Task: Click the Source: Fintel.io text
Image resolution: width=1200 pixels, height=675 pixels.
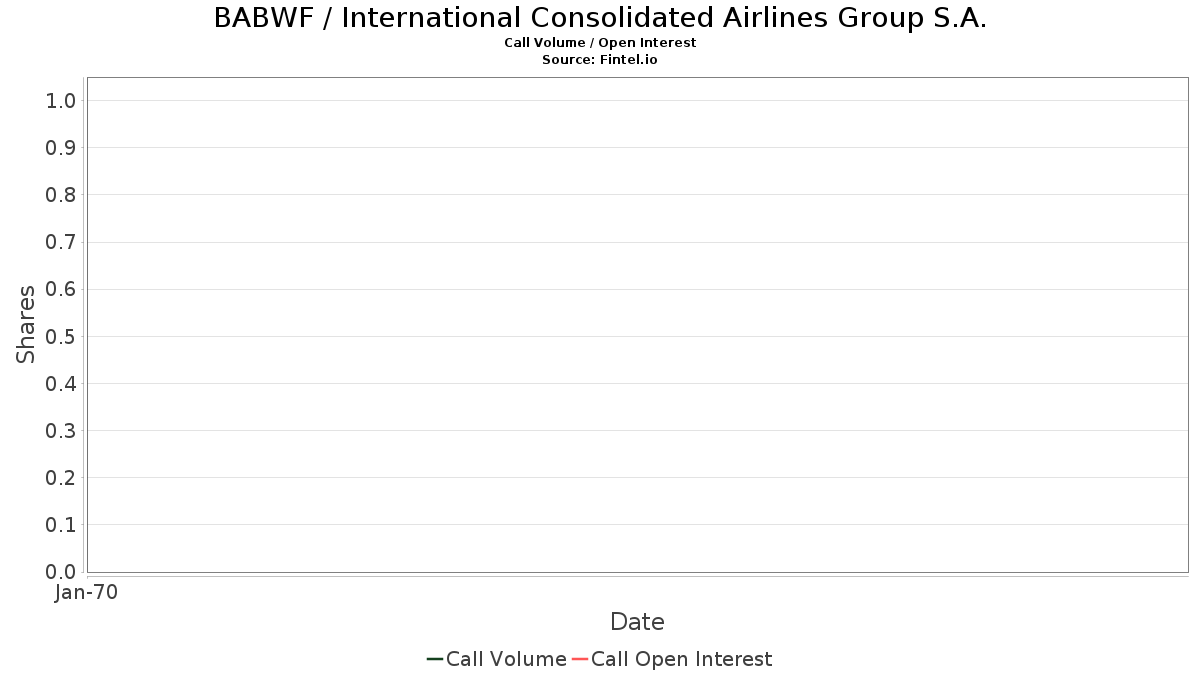Action: coord(600,59)
